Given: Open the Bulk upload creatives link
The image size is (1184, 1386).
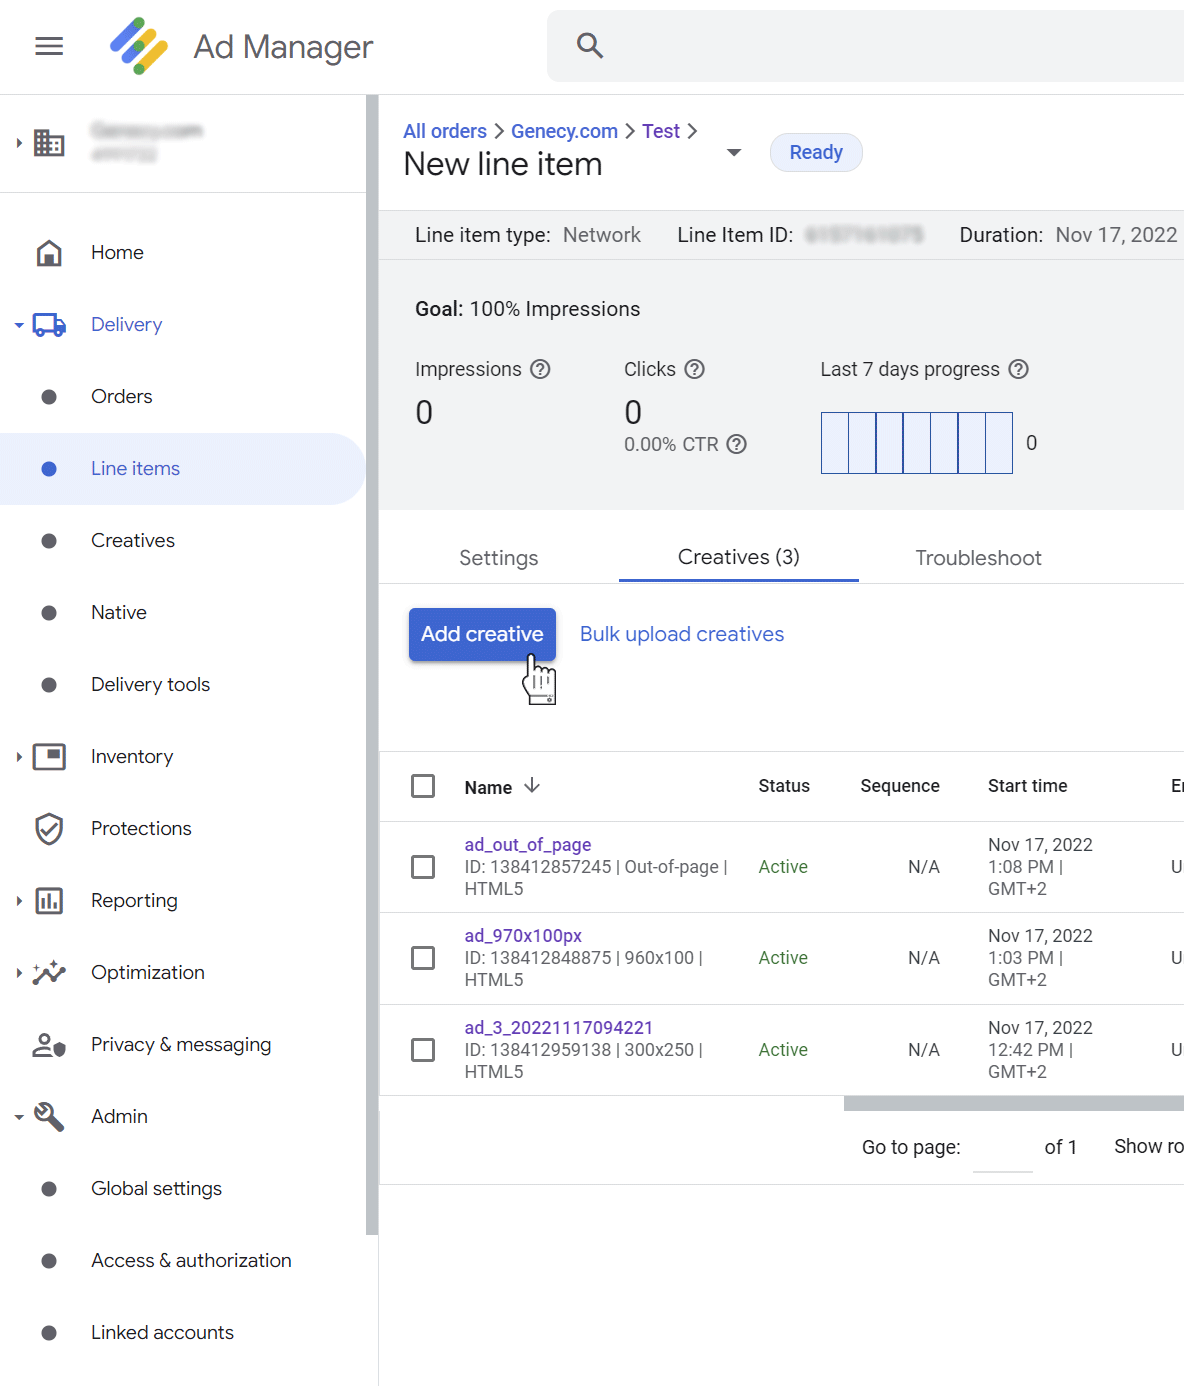Looking at the screenshot, I should 681,634.
